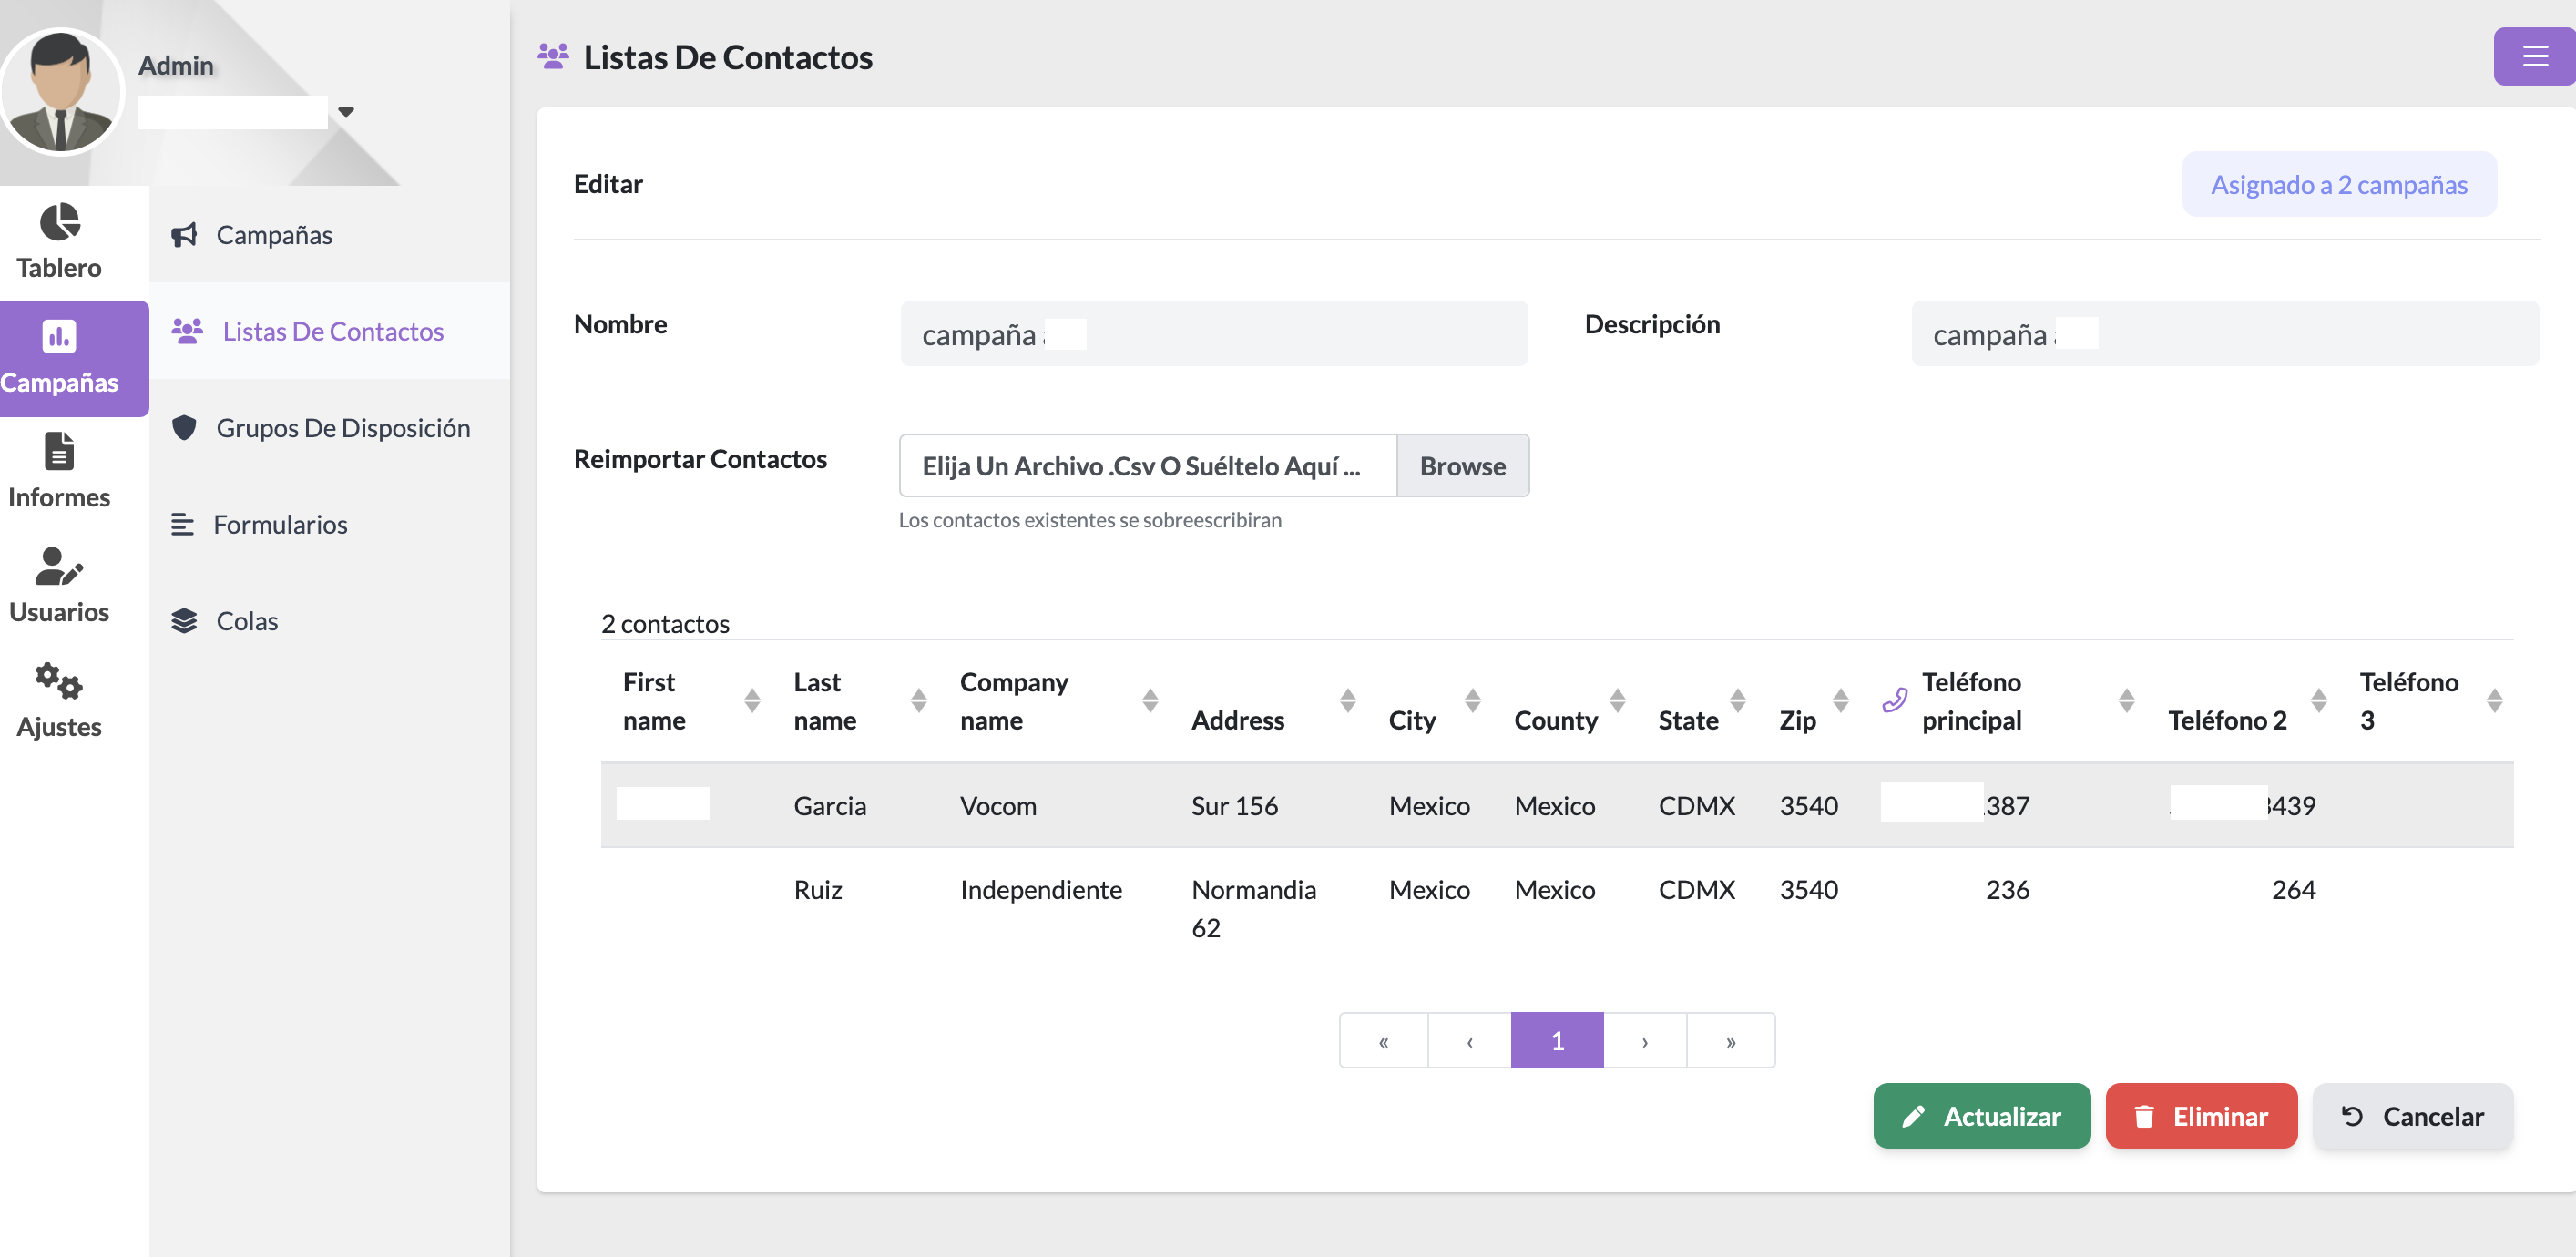
Task: Click Asignado a 2 campañas badge
Action: 2338,185
